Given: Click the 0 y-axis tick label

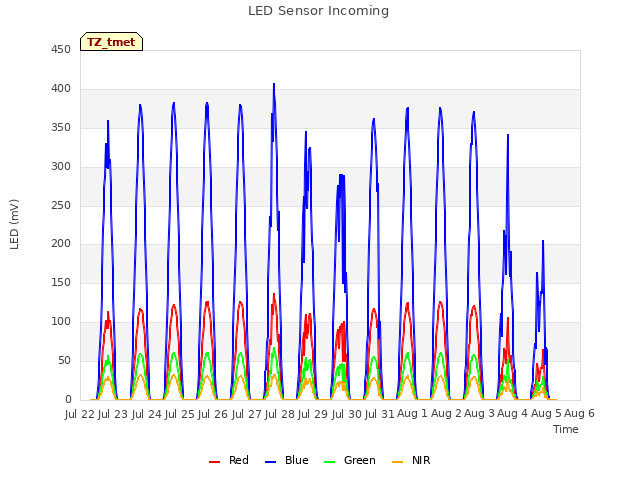Looking at the screenshot, I should [68, 400].
